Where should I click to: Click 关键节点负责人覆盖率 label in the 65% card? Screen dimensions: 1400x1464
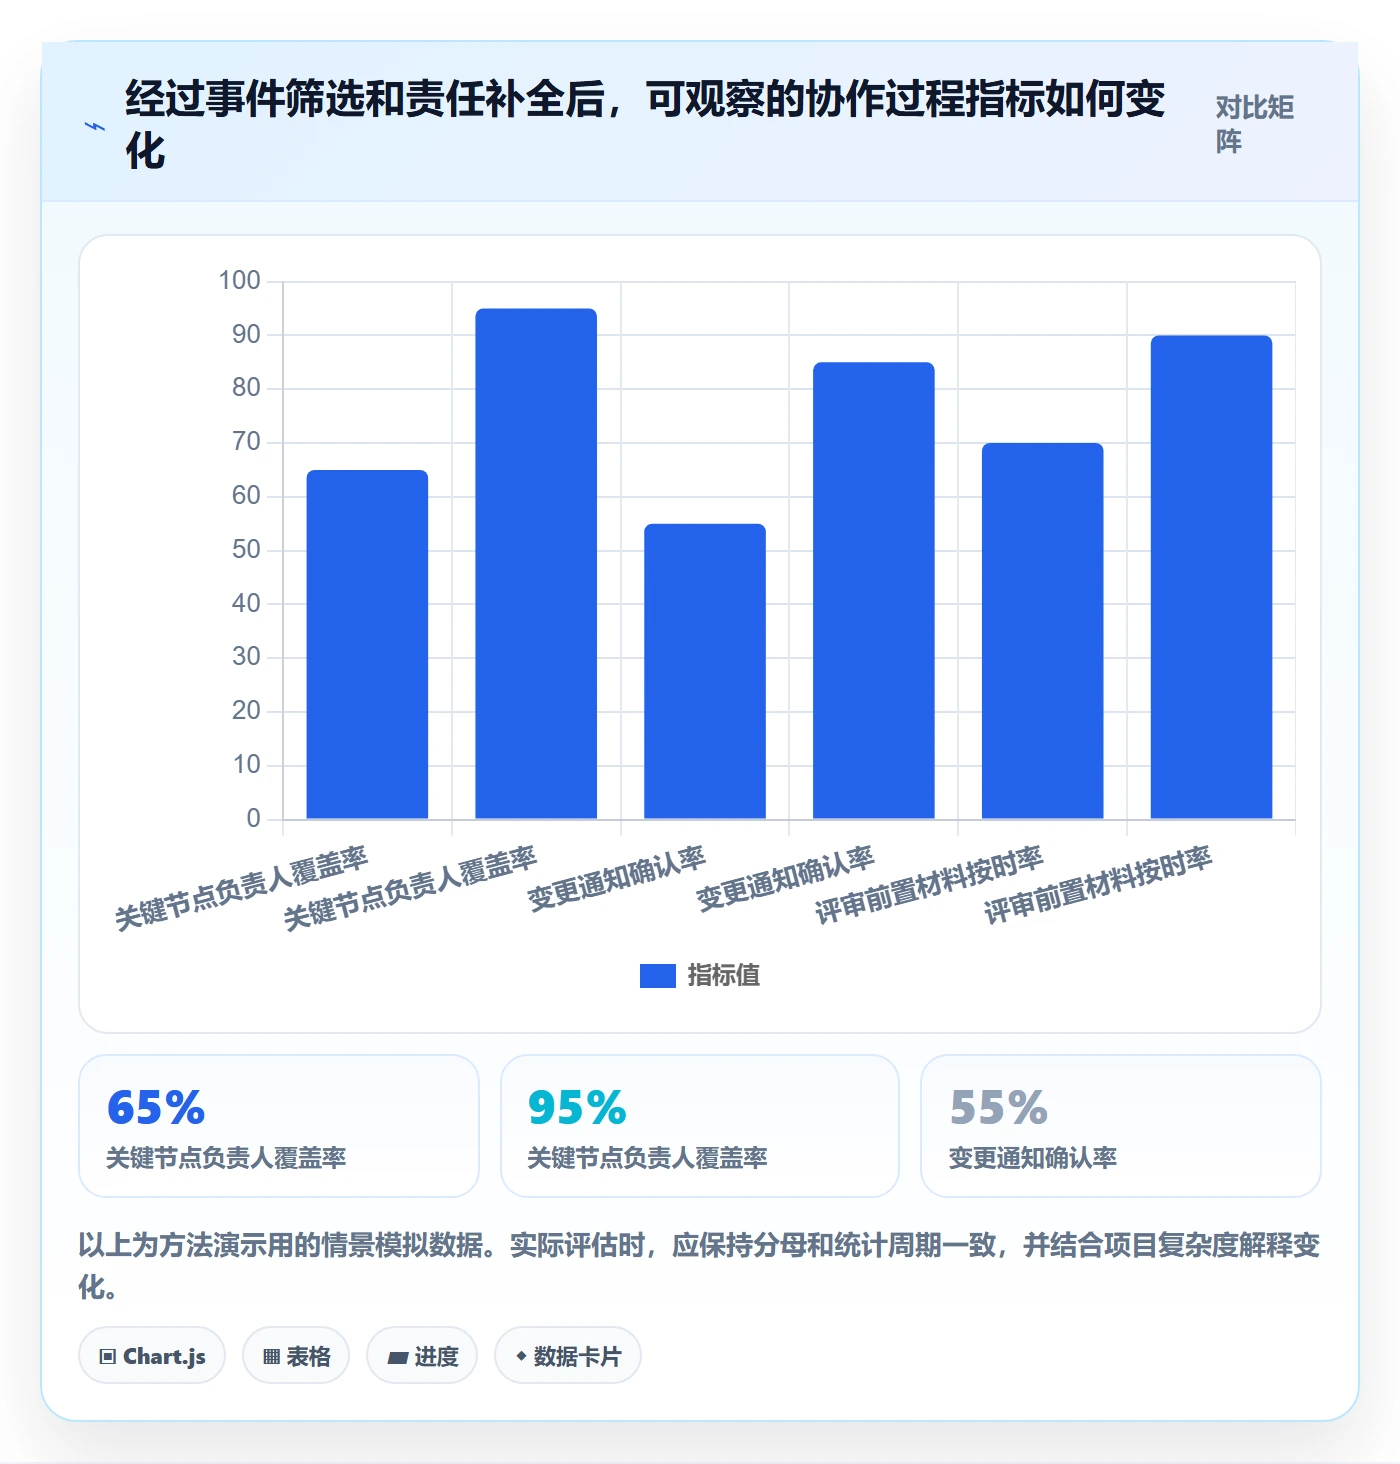(x=226, y=1158)
